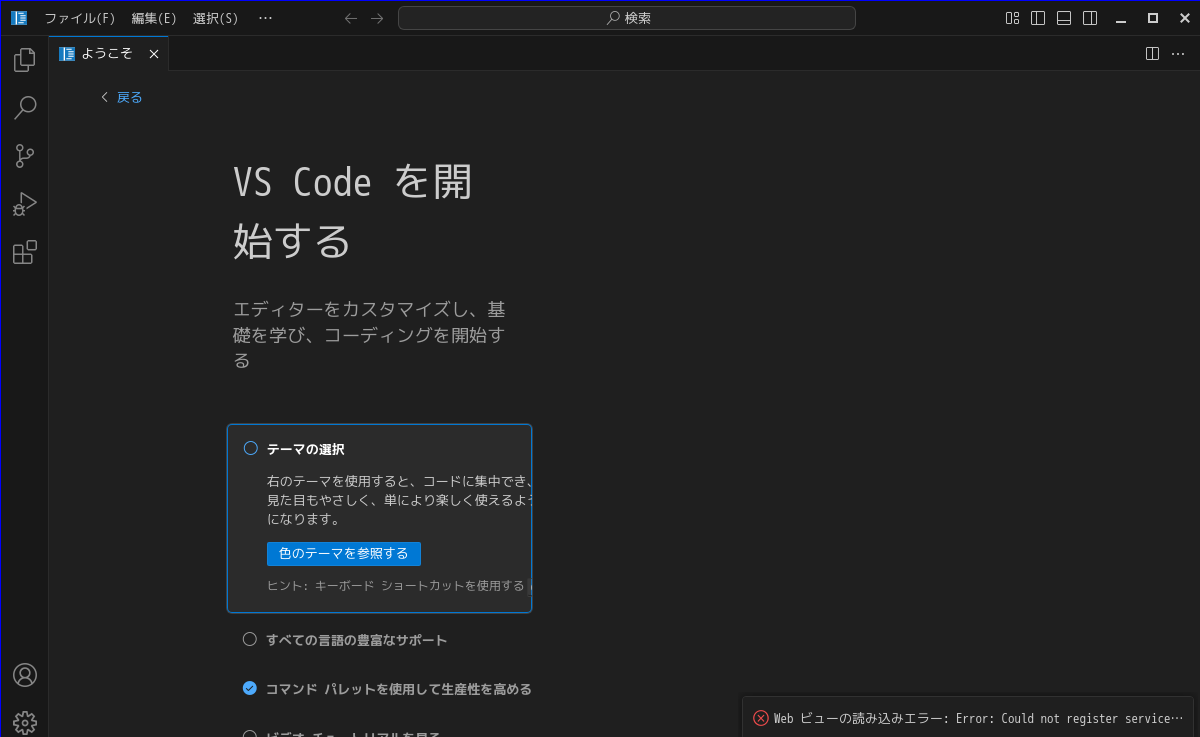Click the 検索 command center box
Screen dimensions: 1200x737
point(627,18)
